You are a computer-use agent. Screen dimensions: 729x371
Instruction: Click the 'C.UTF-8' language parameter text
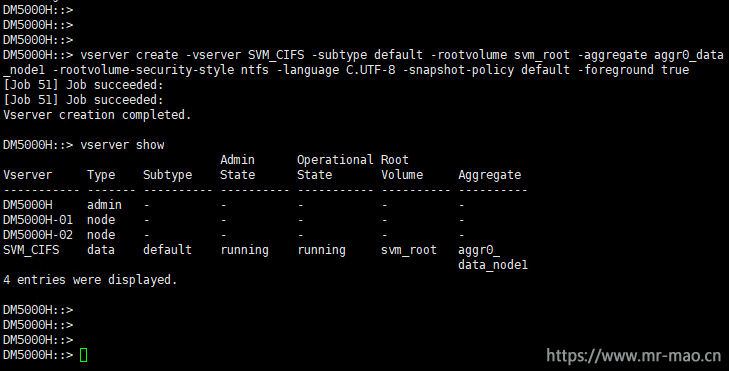pyautogui.click(x=371, y=70)
